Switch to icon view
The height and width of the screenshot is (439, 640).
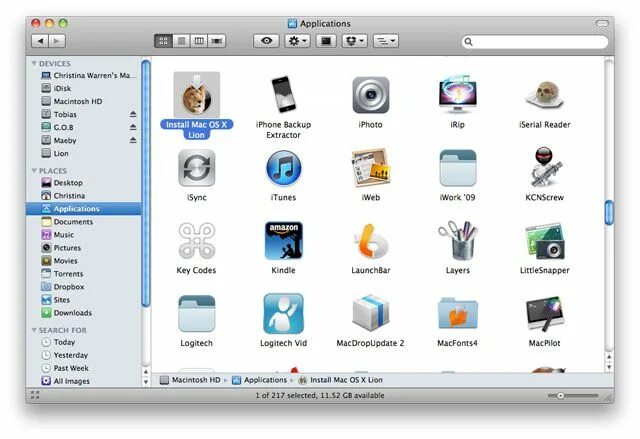pos(163,41)
